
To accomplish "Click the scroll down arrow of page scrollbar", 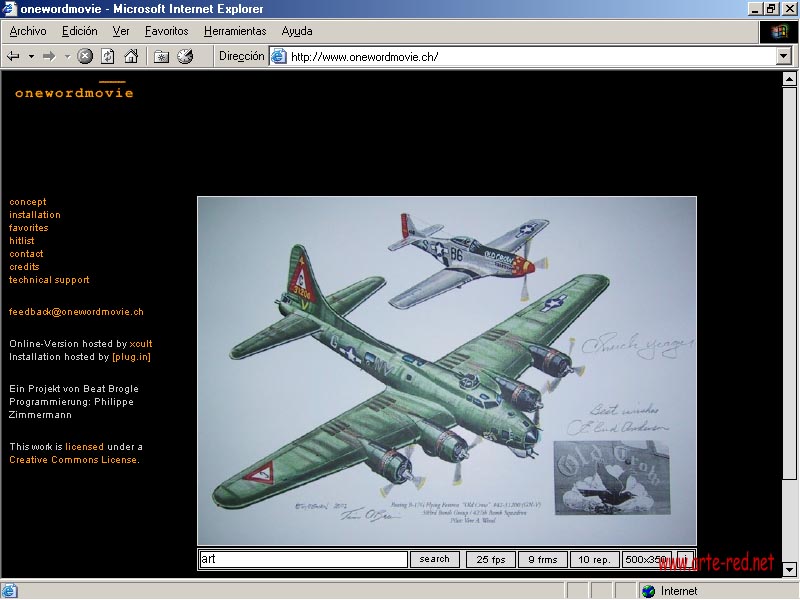I will pos(789,570).
